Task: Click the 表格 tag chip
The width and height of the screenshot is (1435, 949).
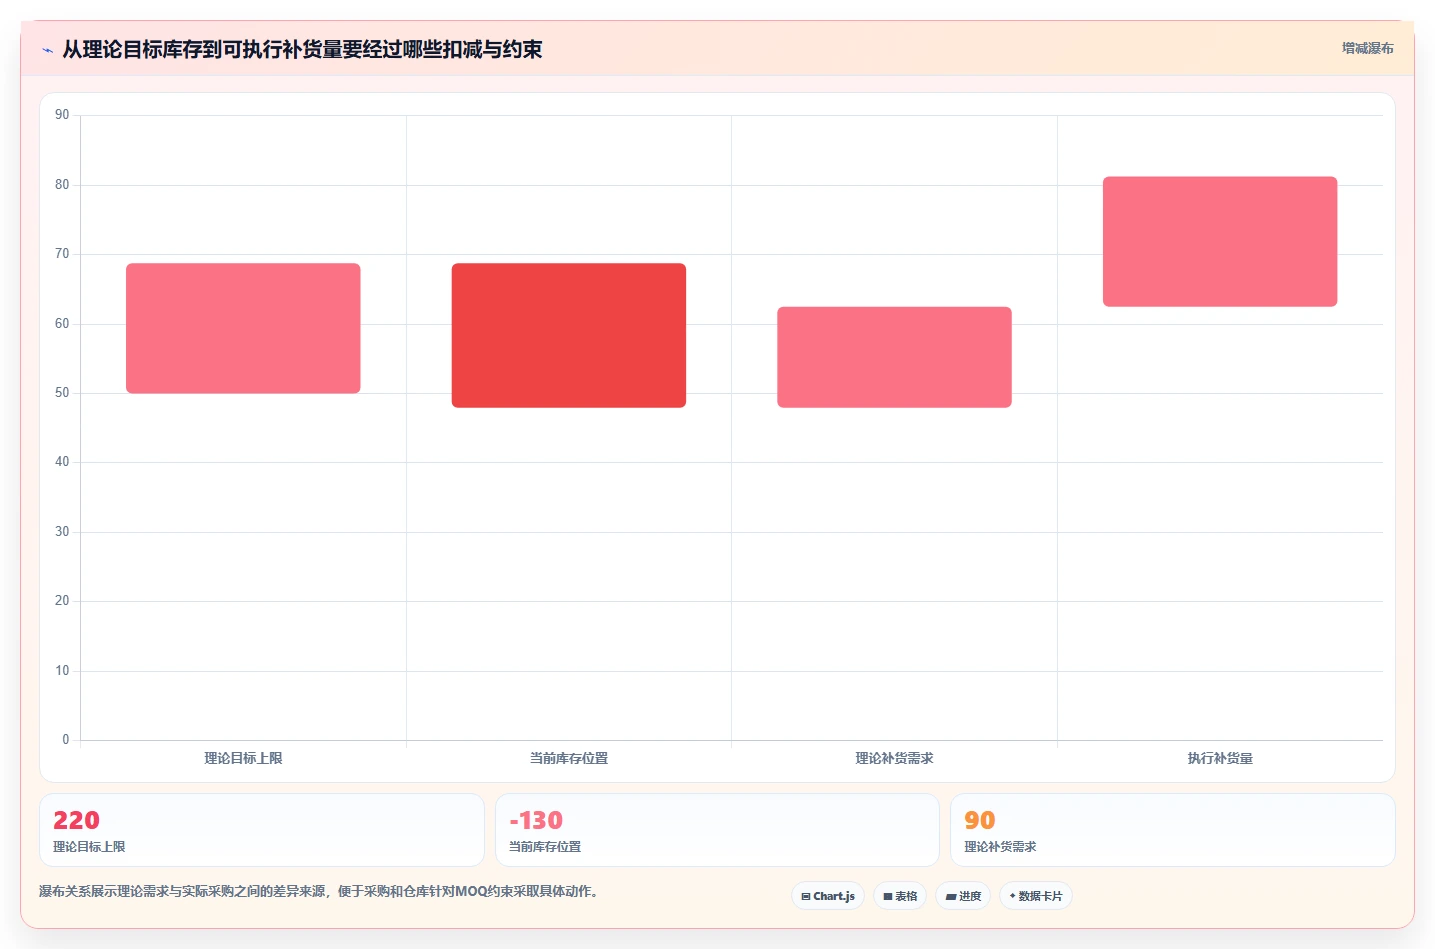Action: click(x=900, y=896)
